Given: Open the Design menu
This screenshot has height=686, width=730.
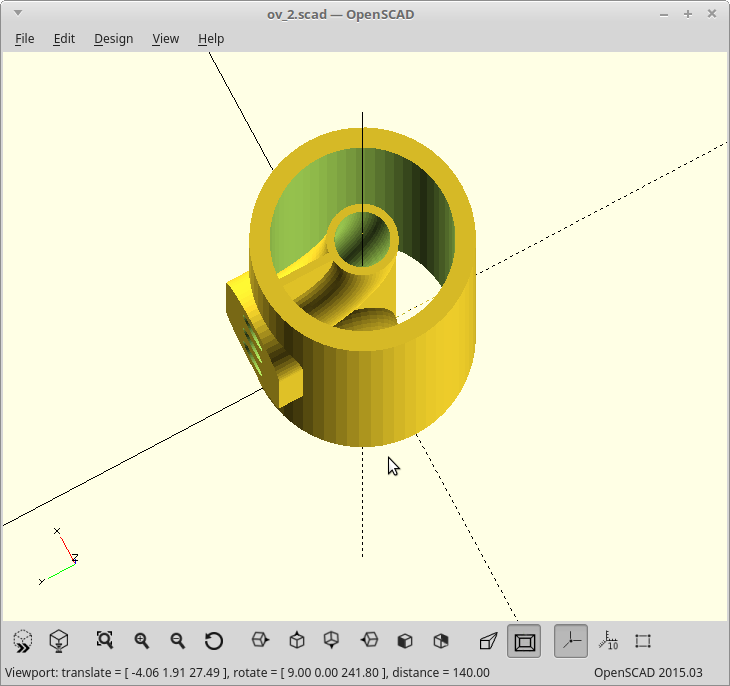Looking at the screenshot, I should (x=113, y=39).
